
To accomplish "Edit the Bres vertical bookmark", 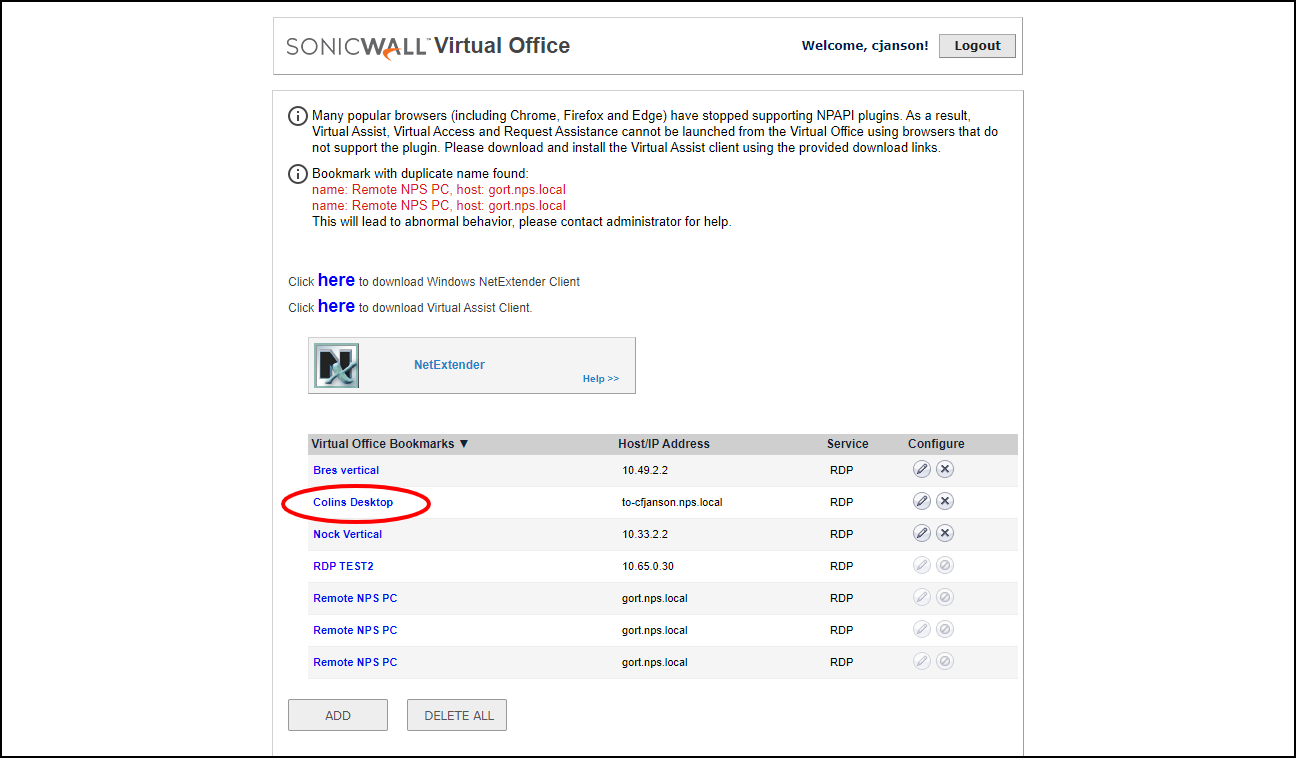I will click(922, 470).
